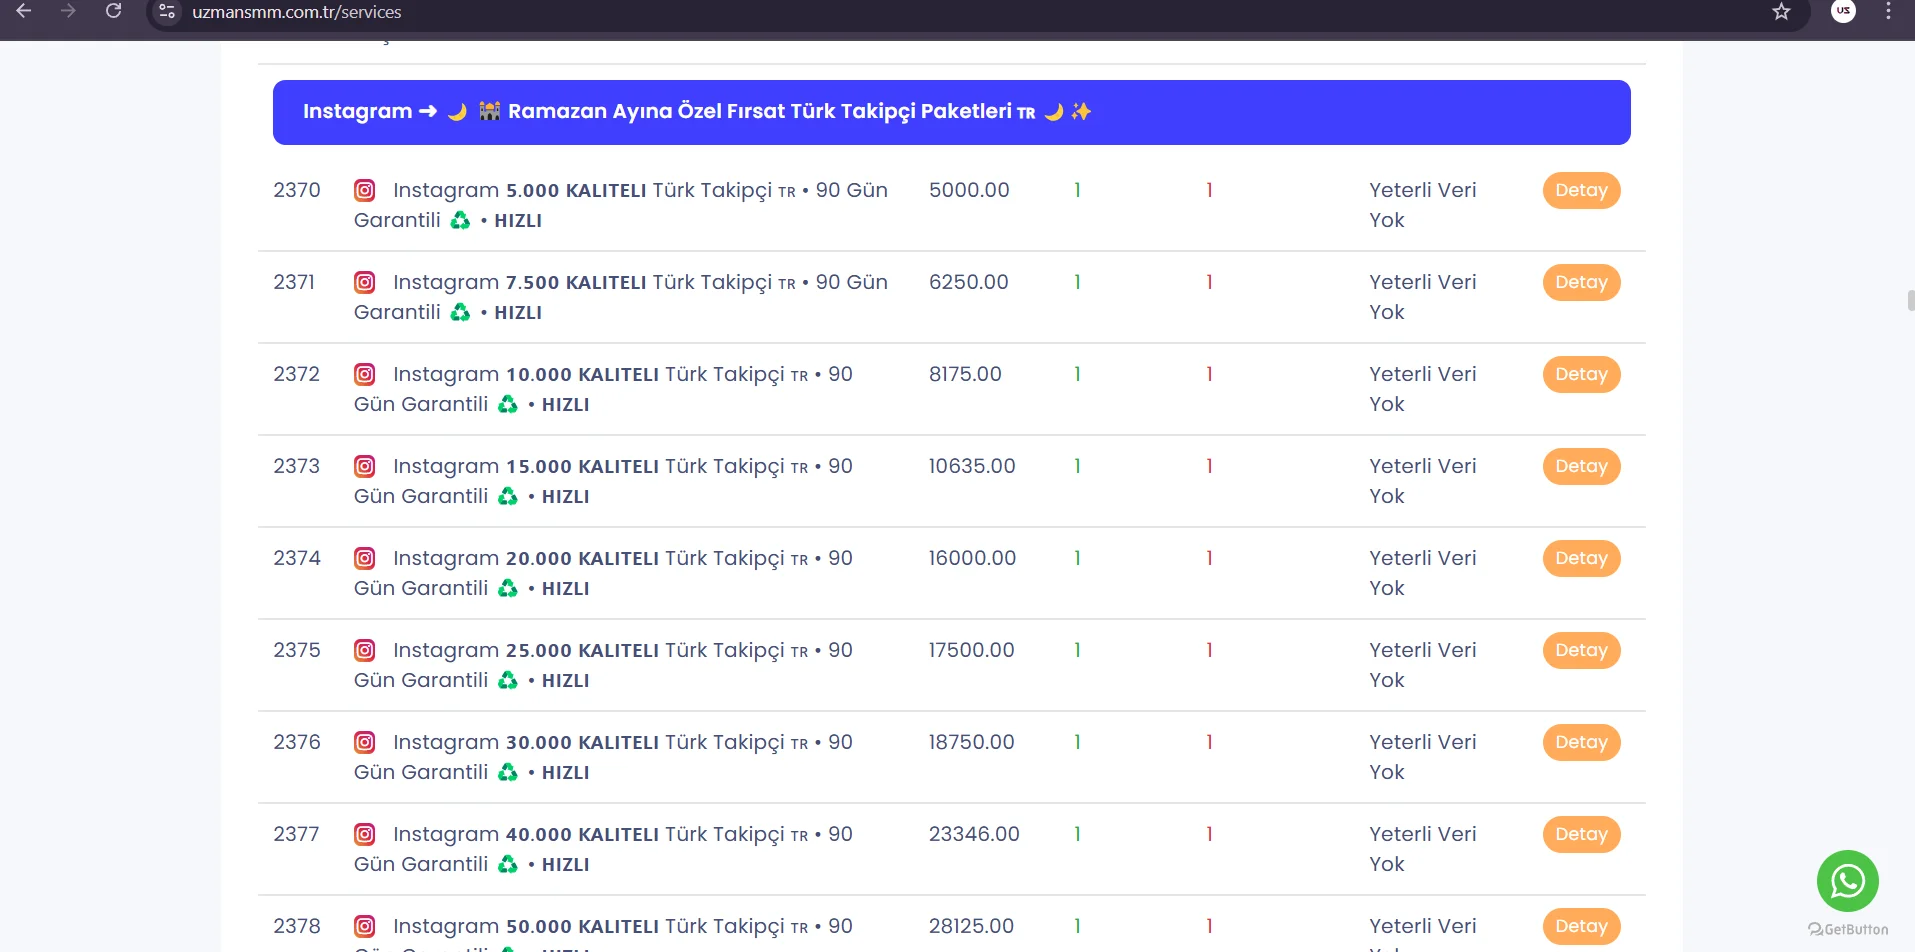
Task: Click the WhatsApp chat floating button
Action: click(x=1847, y=881)
